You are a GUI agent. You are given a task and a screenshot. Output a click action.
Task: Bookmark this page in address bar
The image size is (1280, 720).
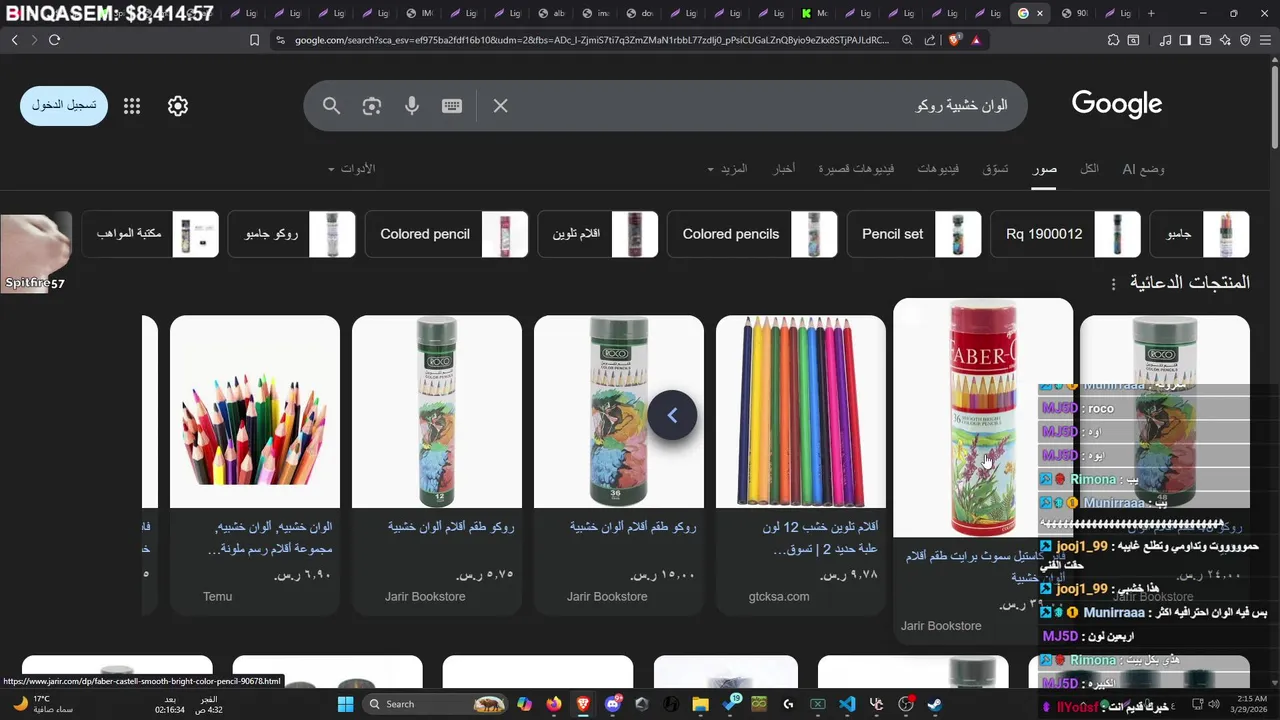[x=254, y=40]
